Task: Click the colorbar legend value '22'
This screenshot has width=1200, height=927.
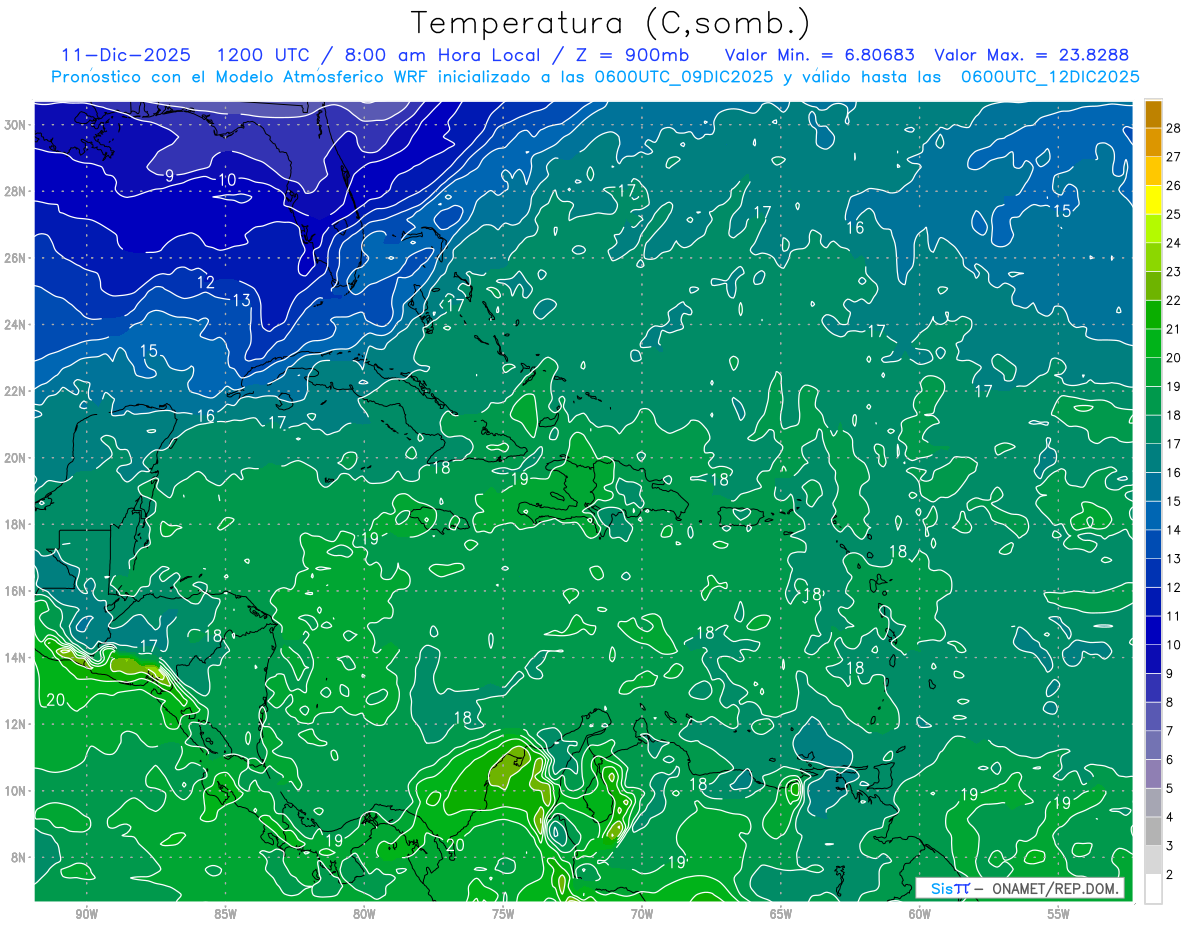Action: tap(1173, 300)
